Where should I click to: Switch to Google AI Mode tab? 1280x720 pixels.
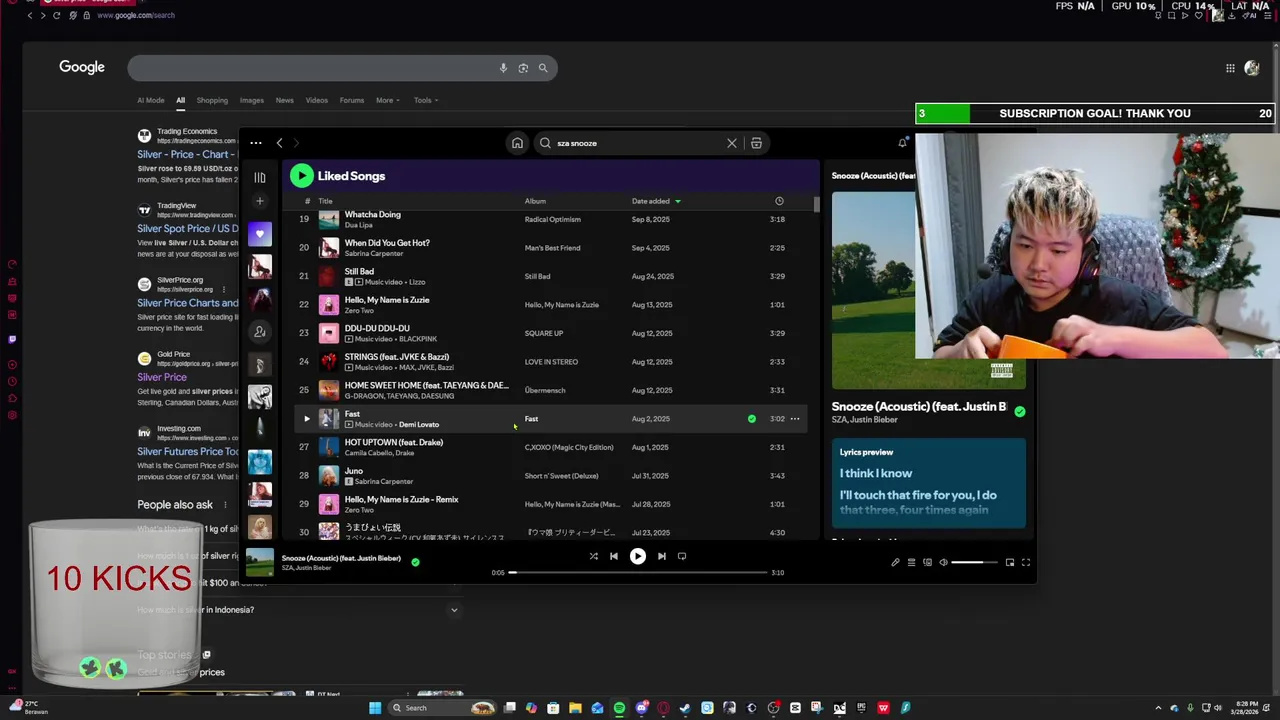pos(151,100)
